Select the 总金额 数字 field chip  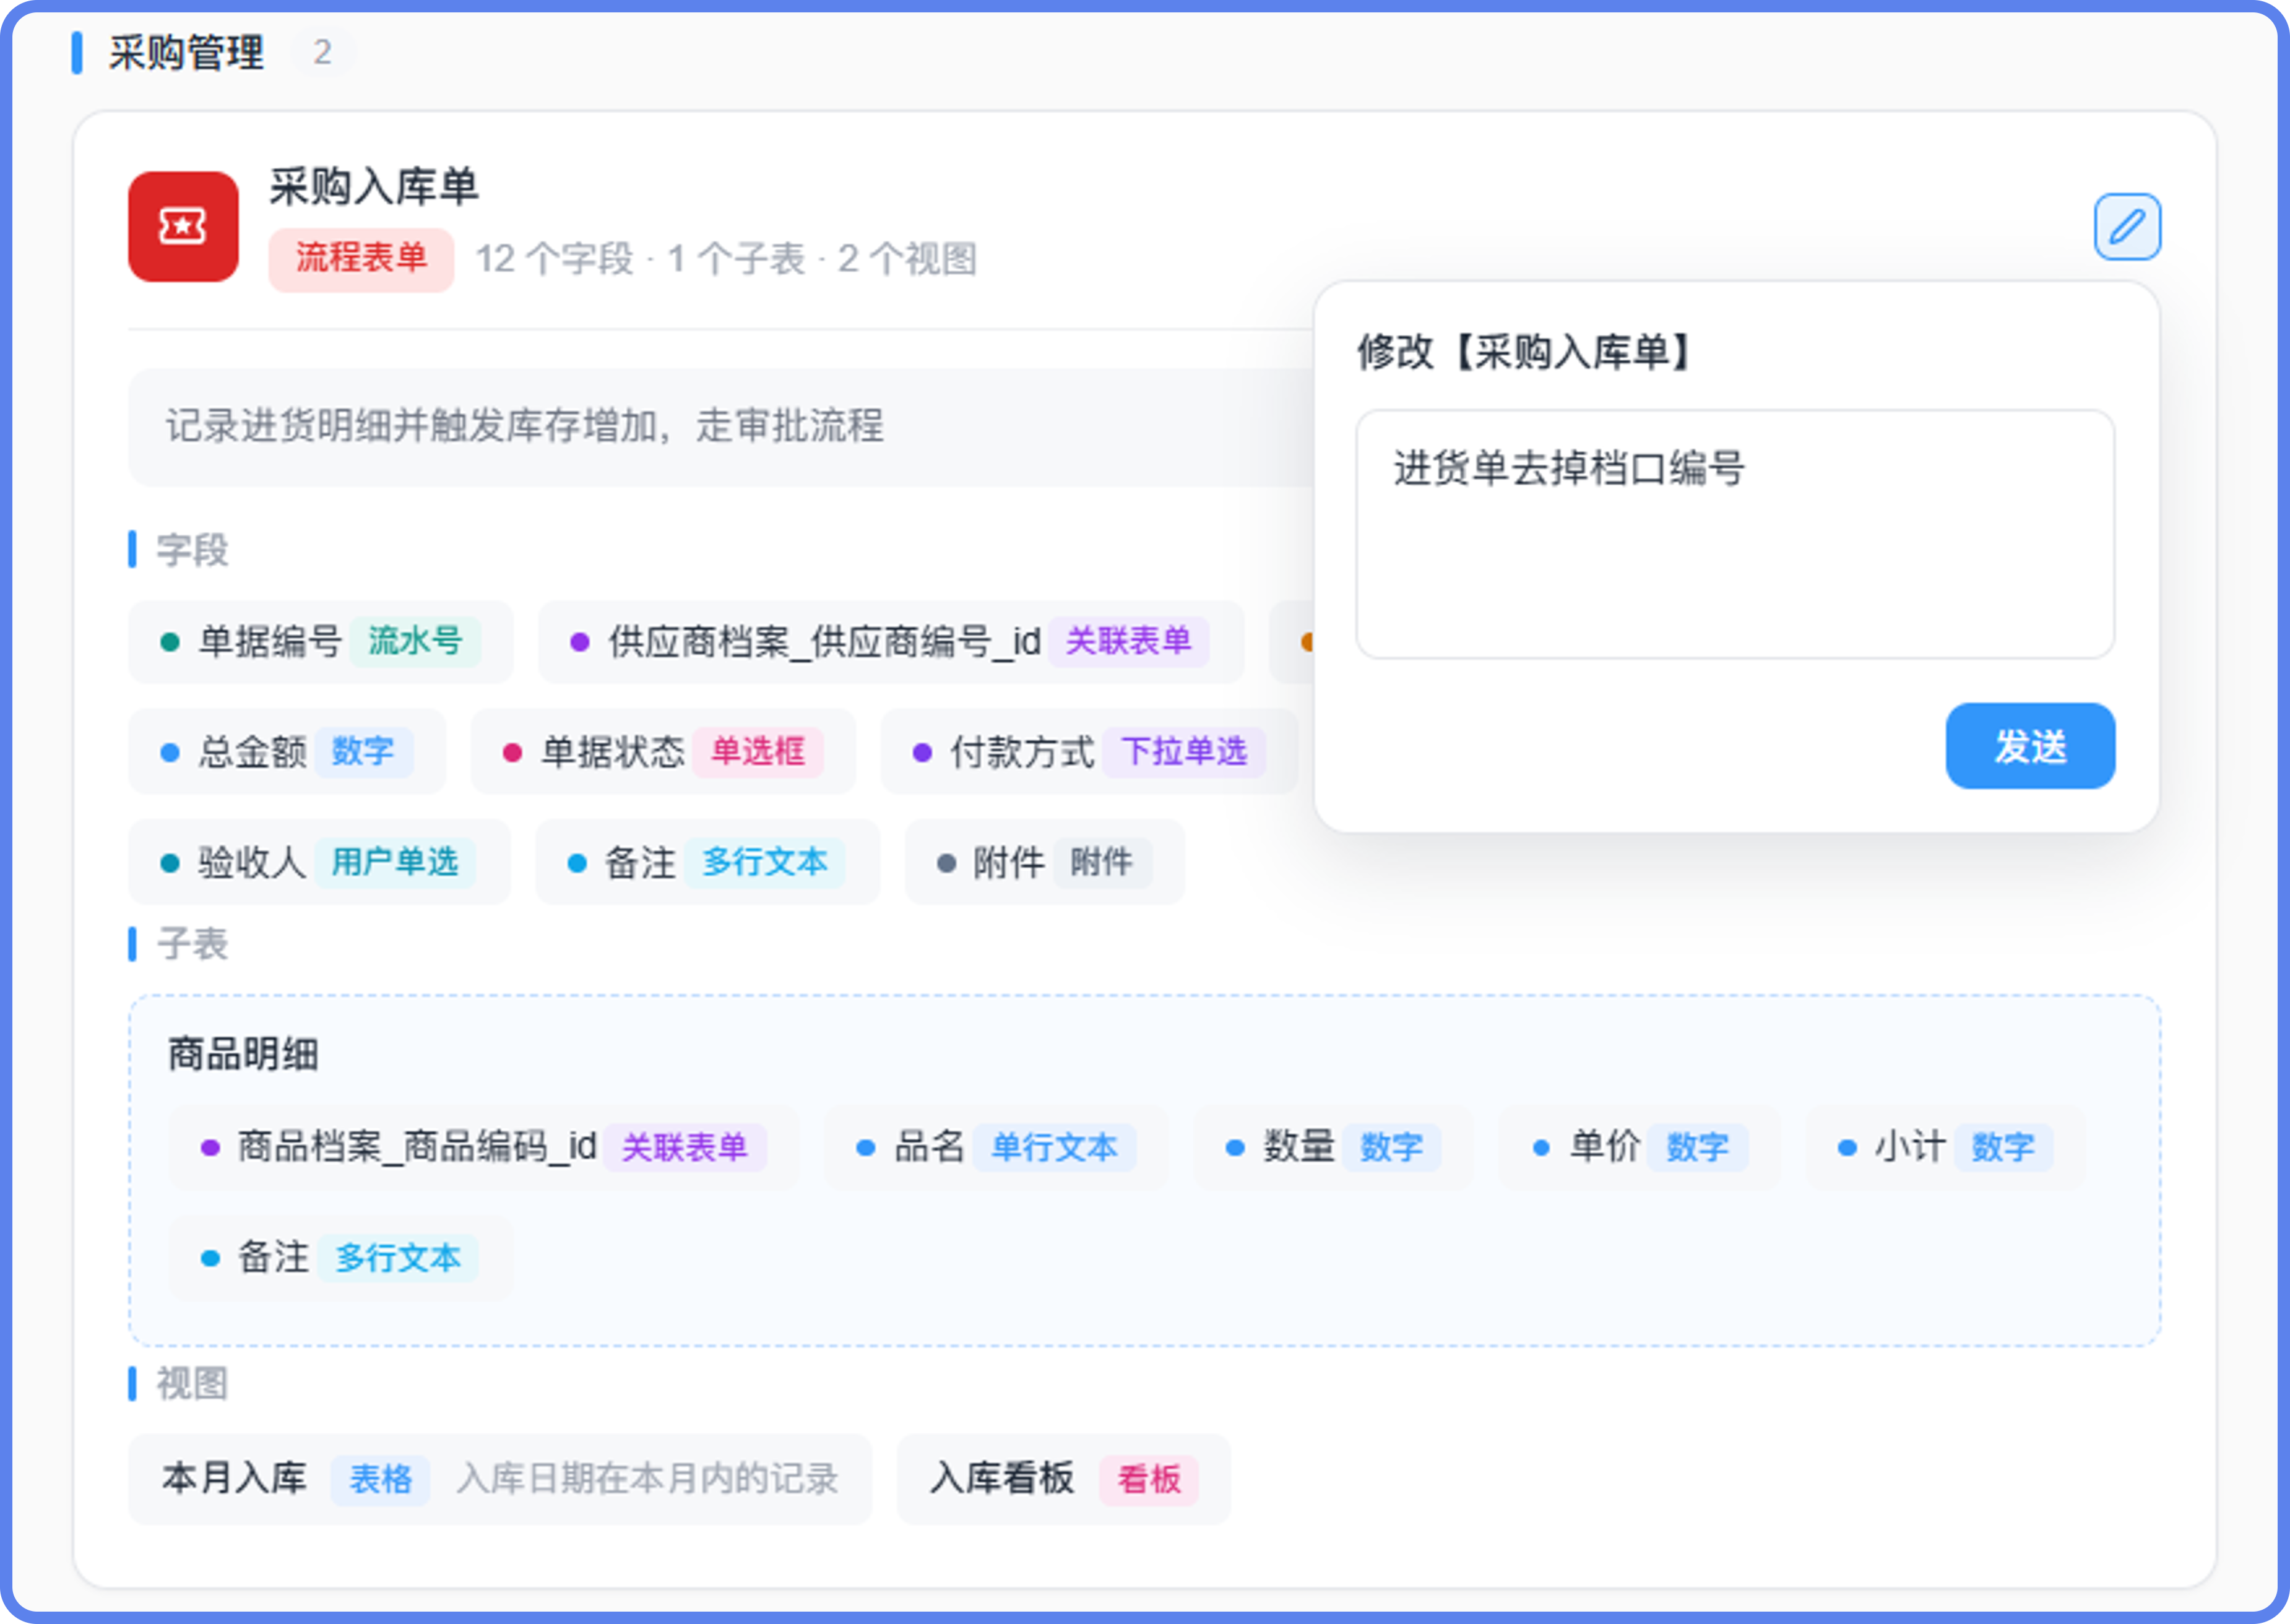pos(287,751)
